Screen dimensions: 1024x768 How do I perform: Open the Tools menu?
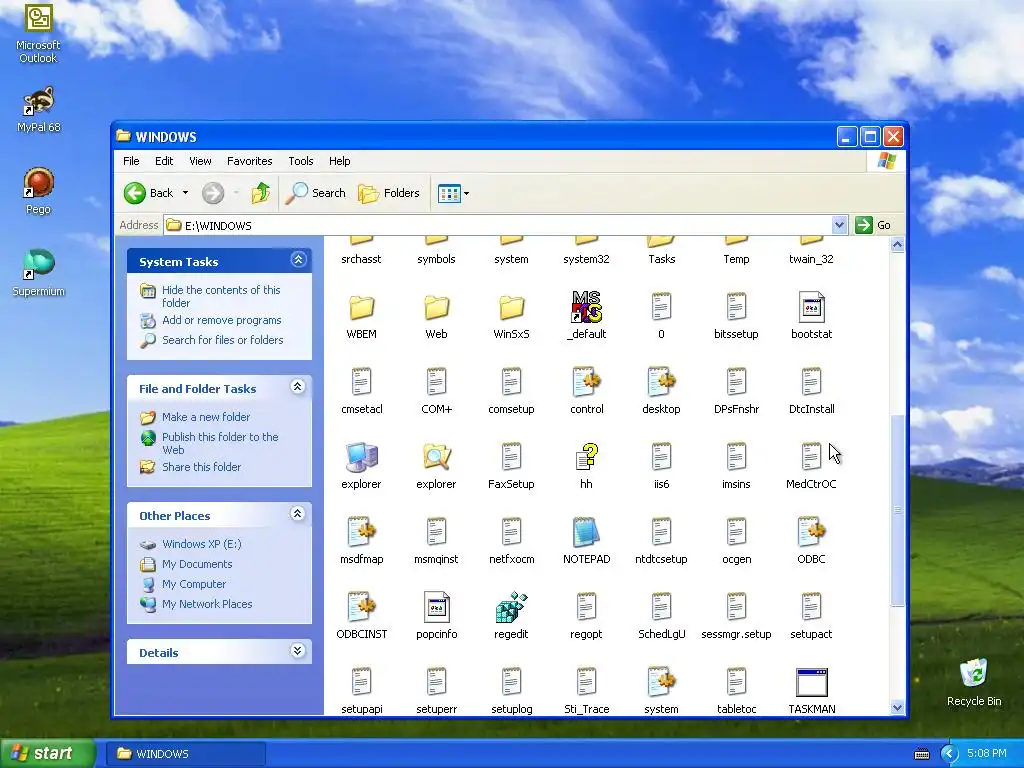pyautogui.click(x=301, y=161)
